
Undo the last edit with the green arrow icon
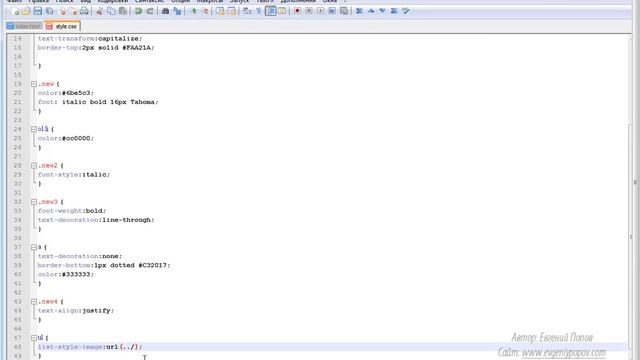pos(138,11)
